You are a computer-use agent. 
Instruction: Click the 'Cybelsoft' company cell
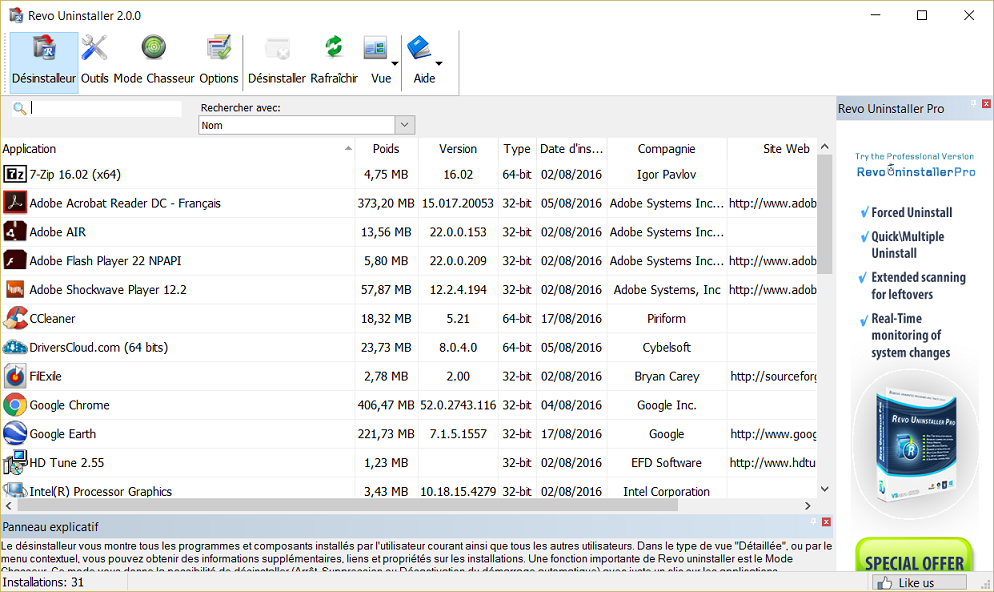coord(666,347)
